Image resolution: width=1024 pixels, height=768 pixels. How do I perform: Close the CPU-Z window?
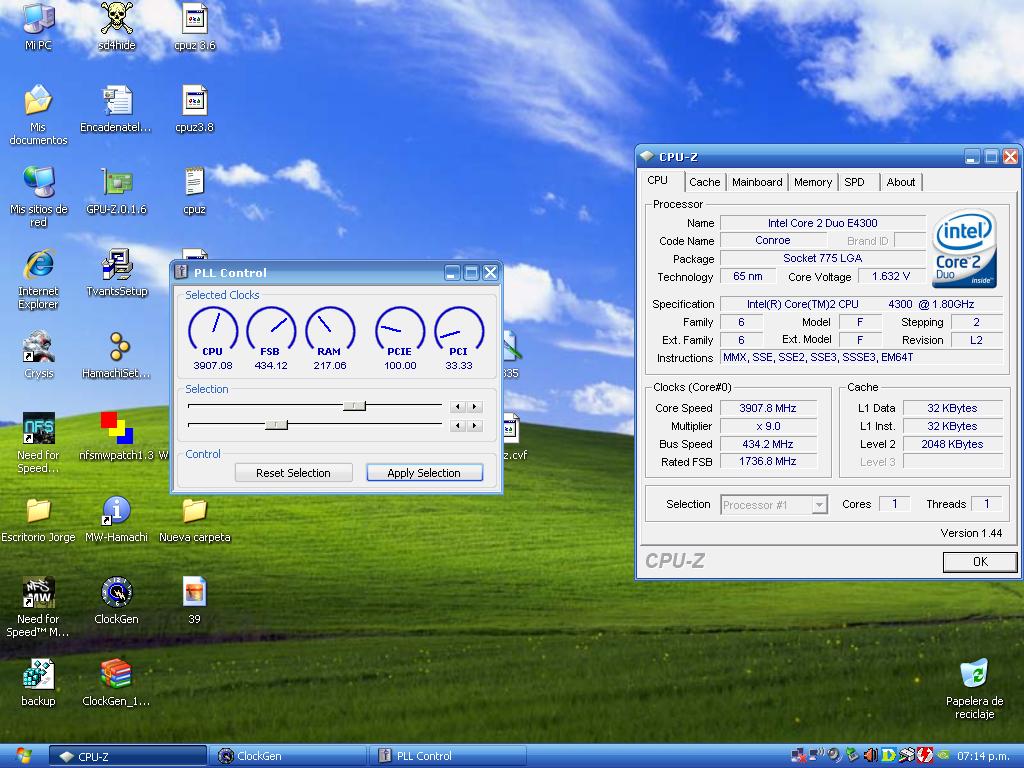coord(1010,157)
